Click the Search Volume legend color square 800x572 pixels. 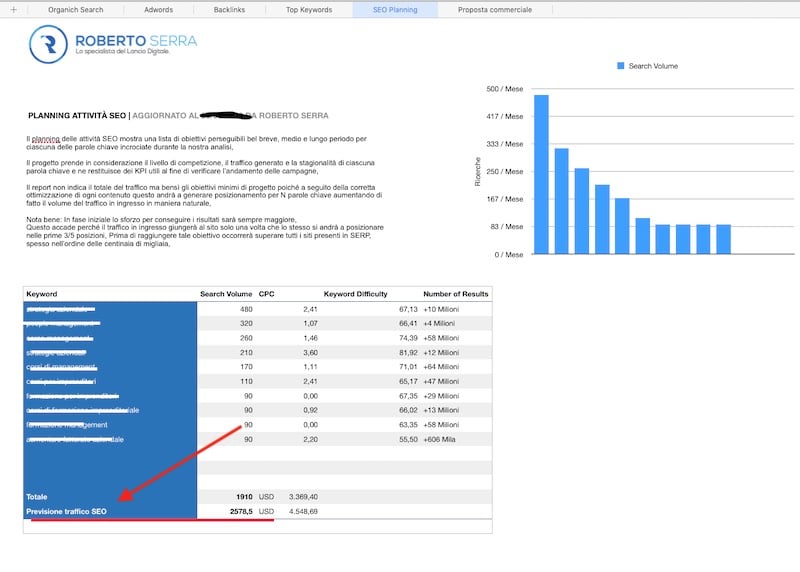(620, 66)
